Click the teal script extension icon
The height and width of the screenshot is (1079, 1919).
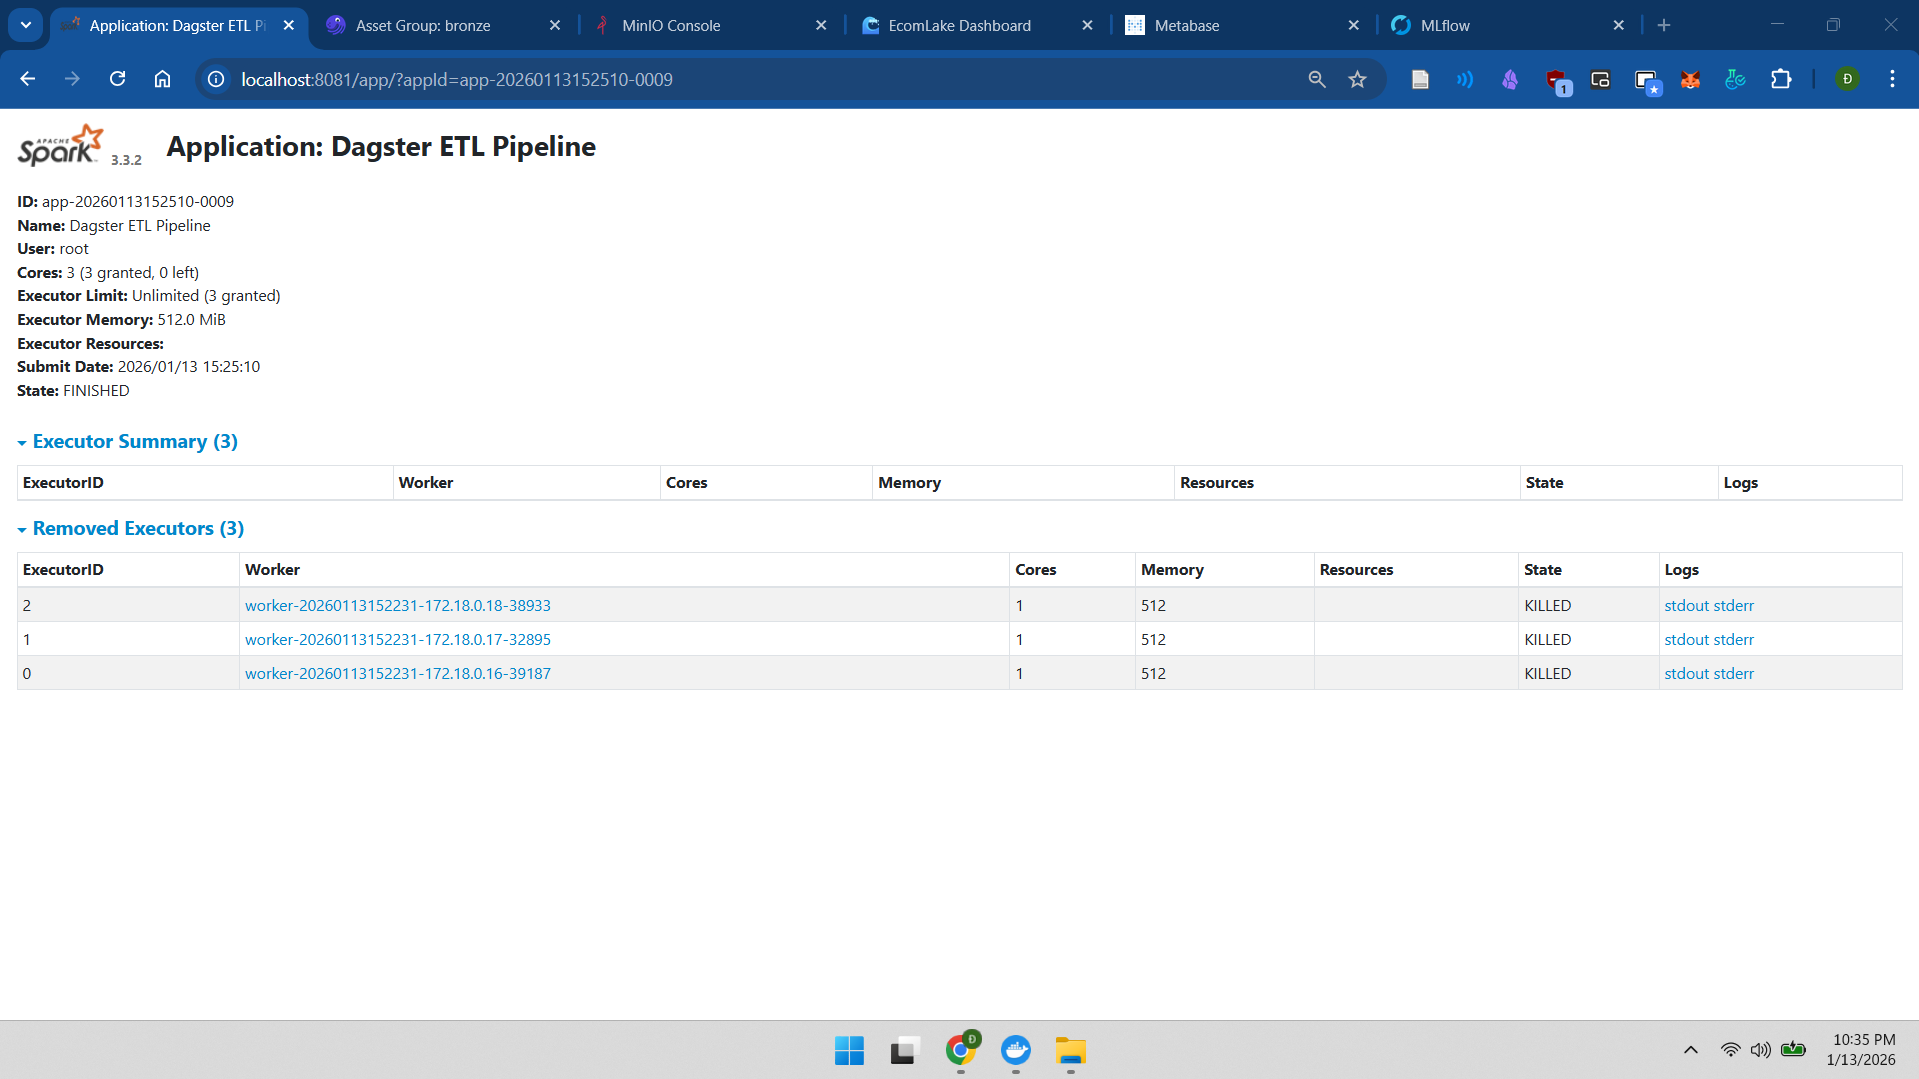1735,79
